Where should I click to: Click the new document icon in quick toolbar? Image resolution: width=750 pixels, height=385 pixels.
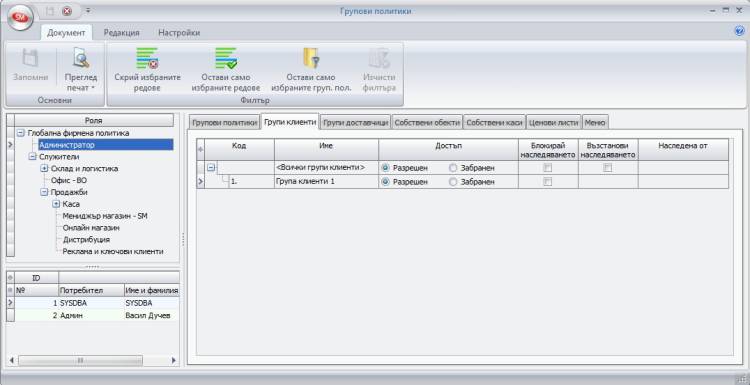coord(50,11)
